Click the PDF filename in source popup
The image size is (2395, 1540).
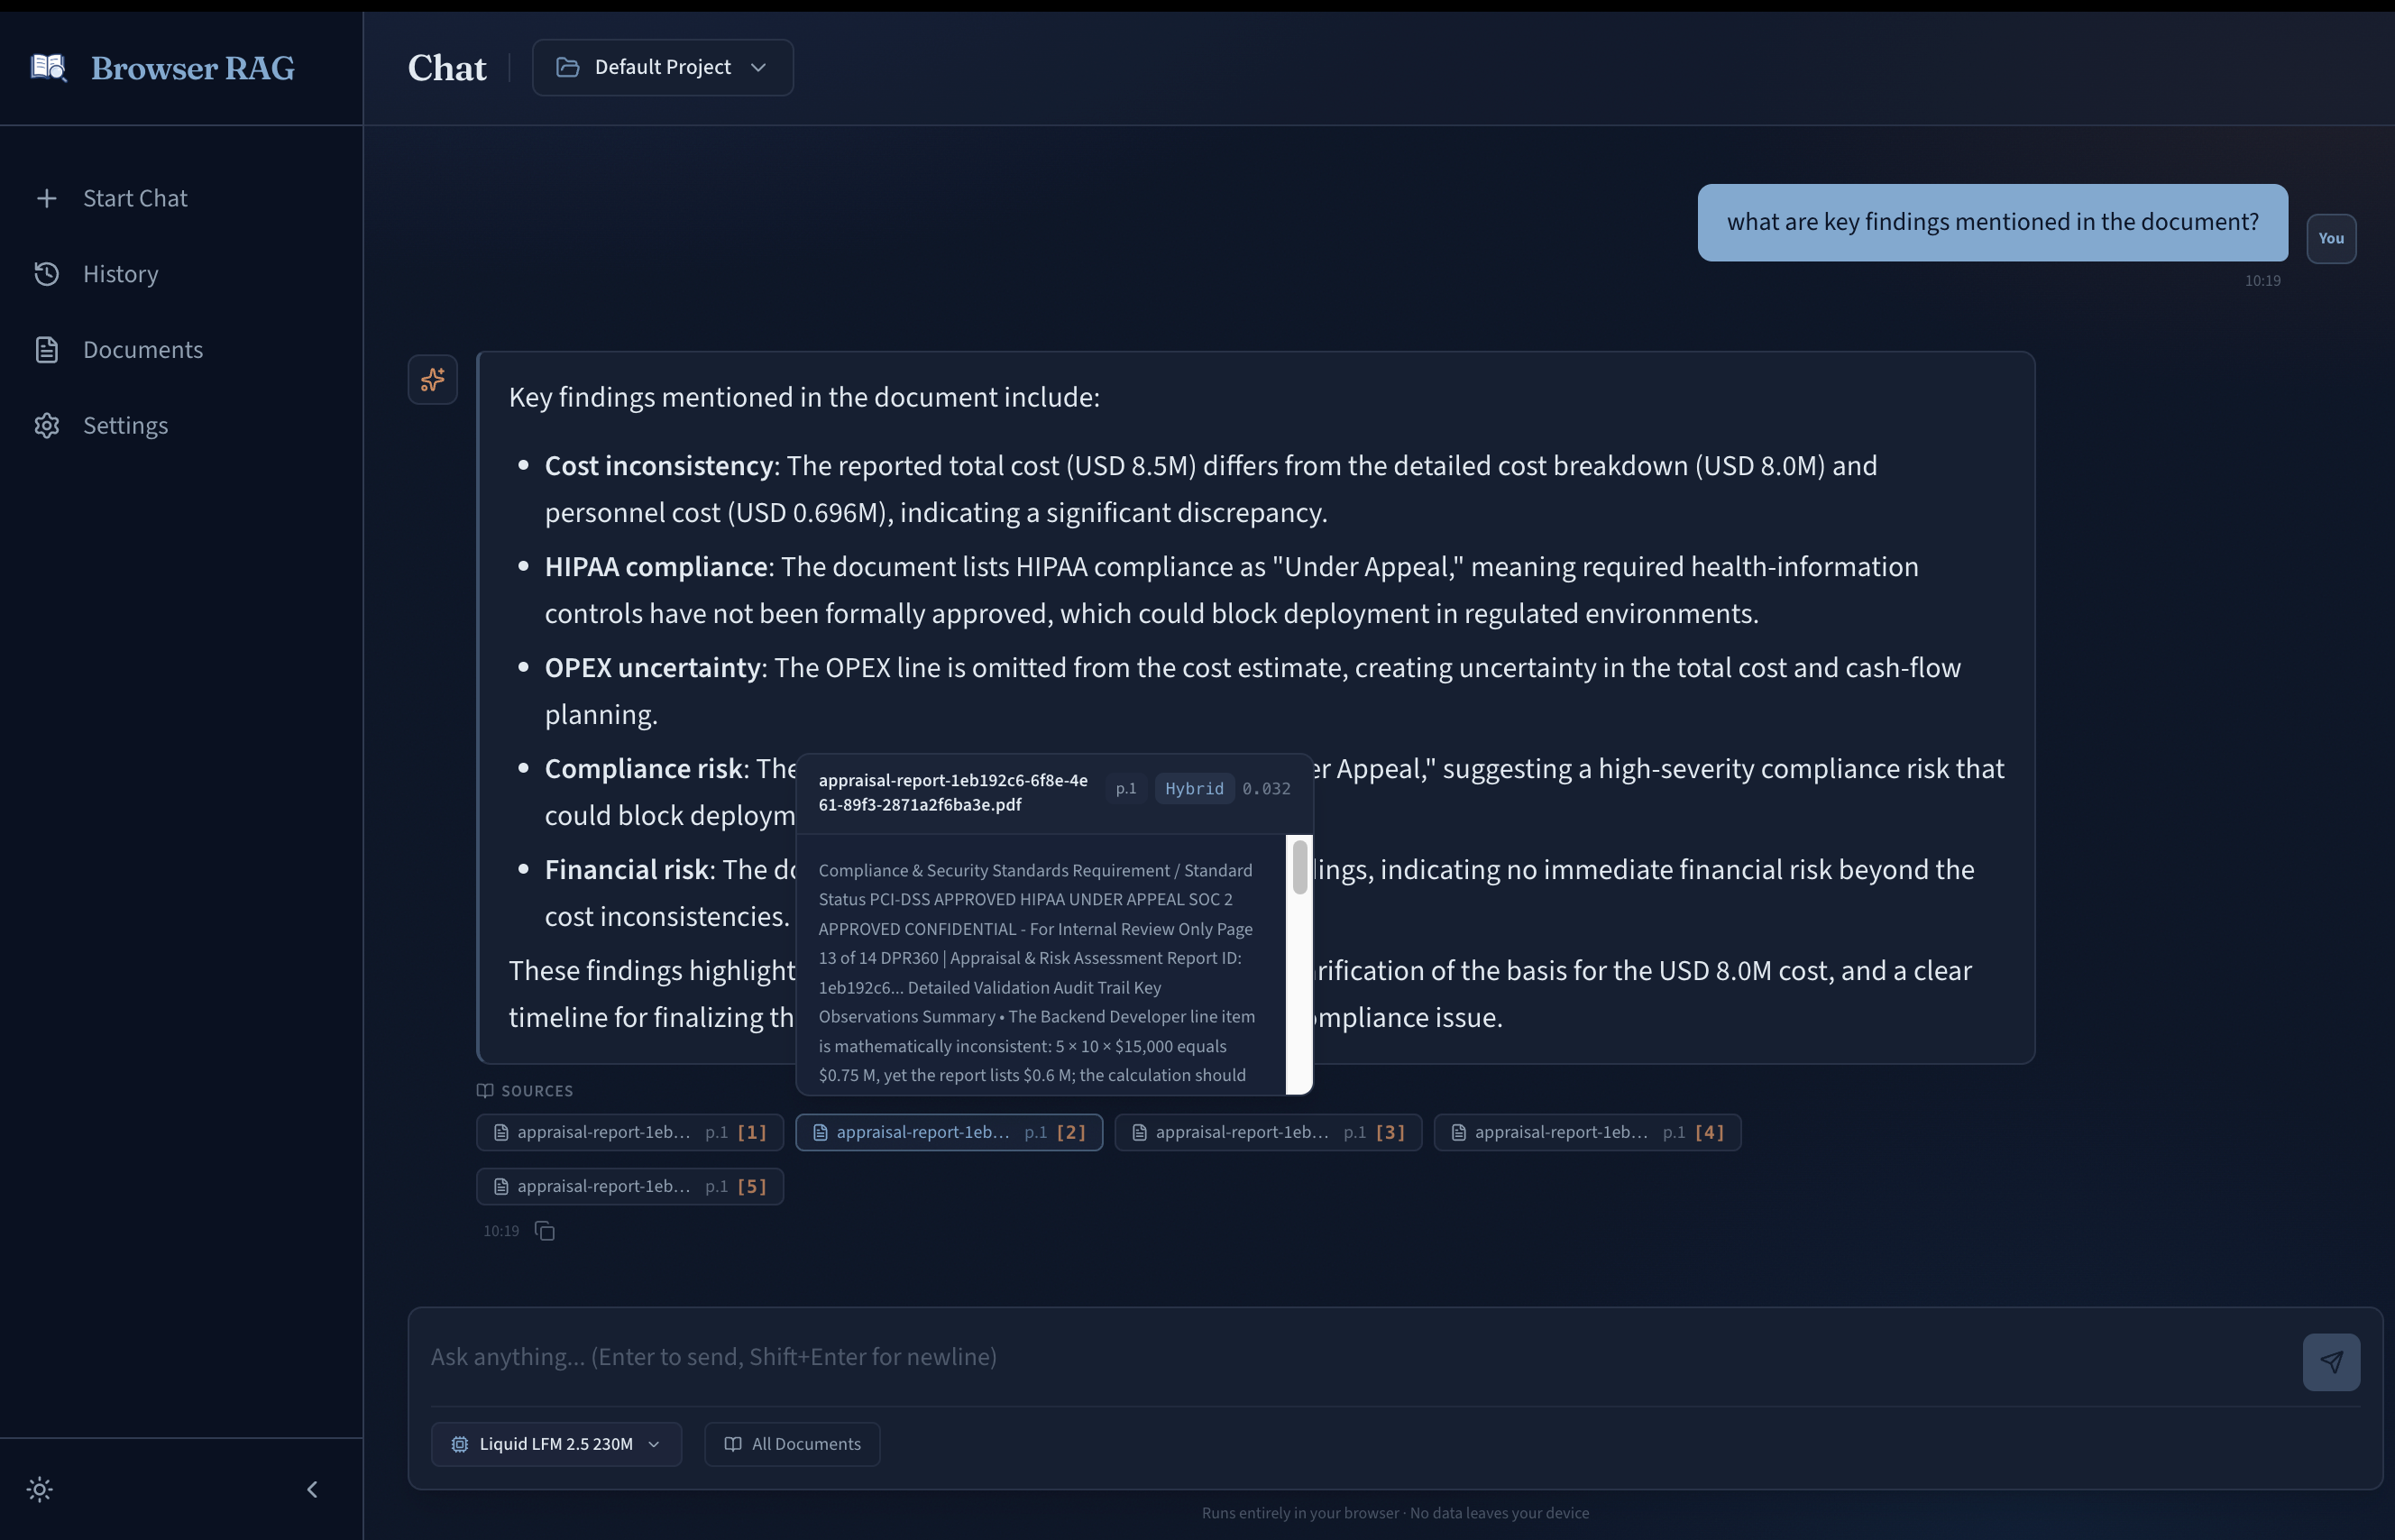[x=952, y=792]
